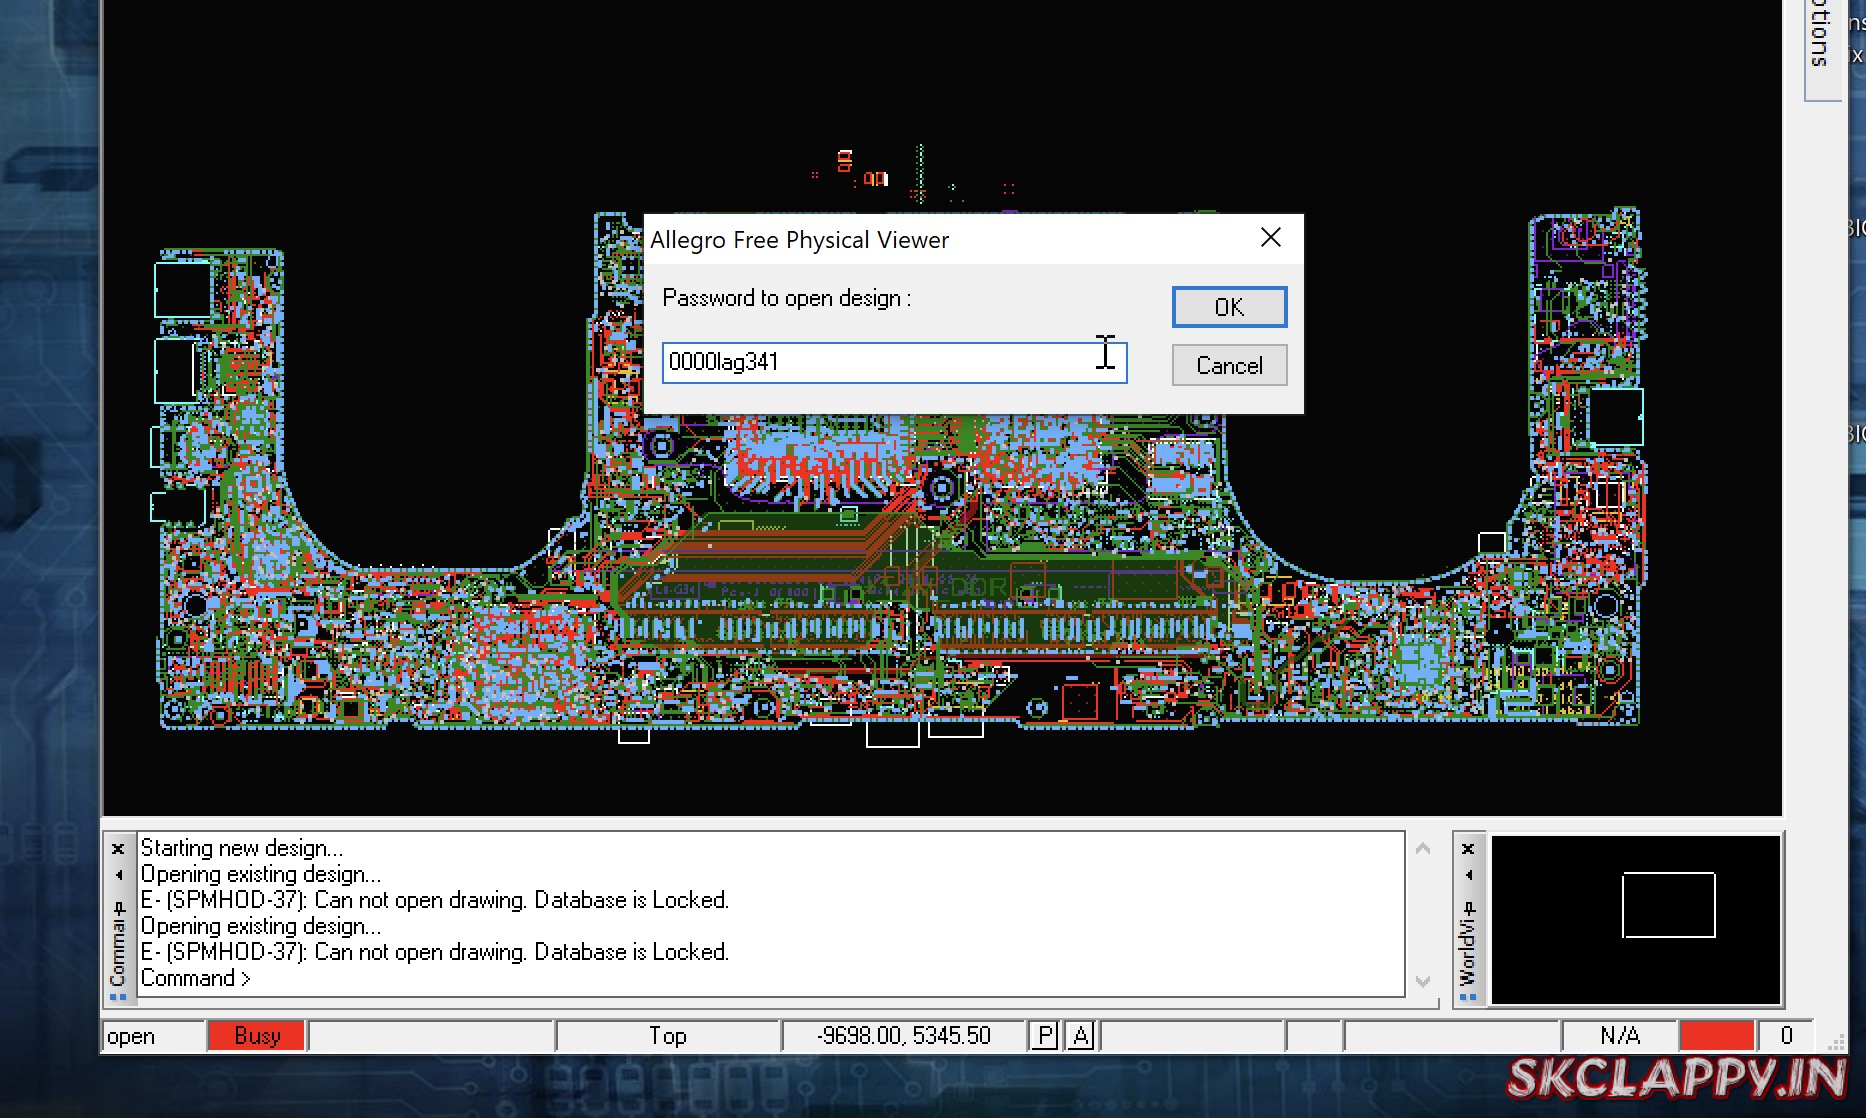
Task: Click the WorldView panel vertical title label
Action: pos(1468,953)
